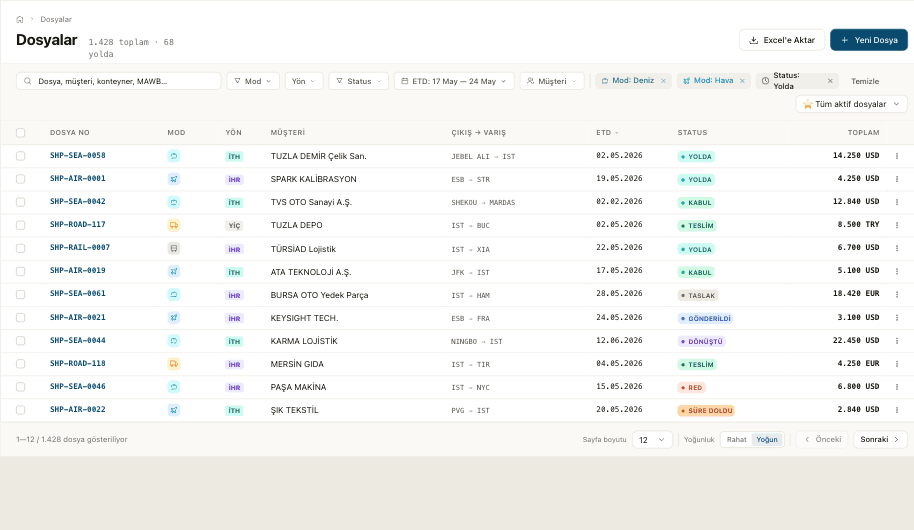
Task: Click the home icon in breadcrumb
Action: pyautogui.click(x=20, y=19)
